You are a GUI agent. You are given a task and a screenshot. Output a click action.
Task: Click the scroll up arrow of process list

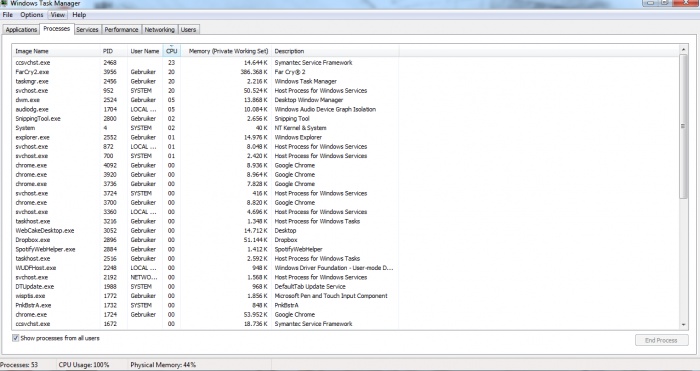pyautogui.click(x=683, y=49)
